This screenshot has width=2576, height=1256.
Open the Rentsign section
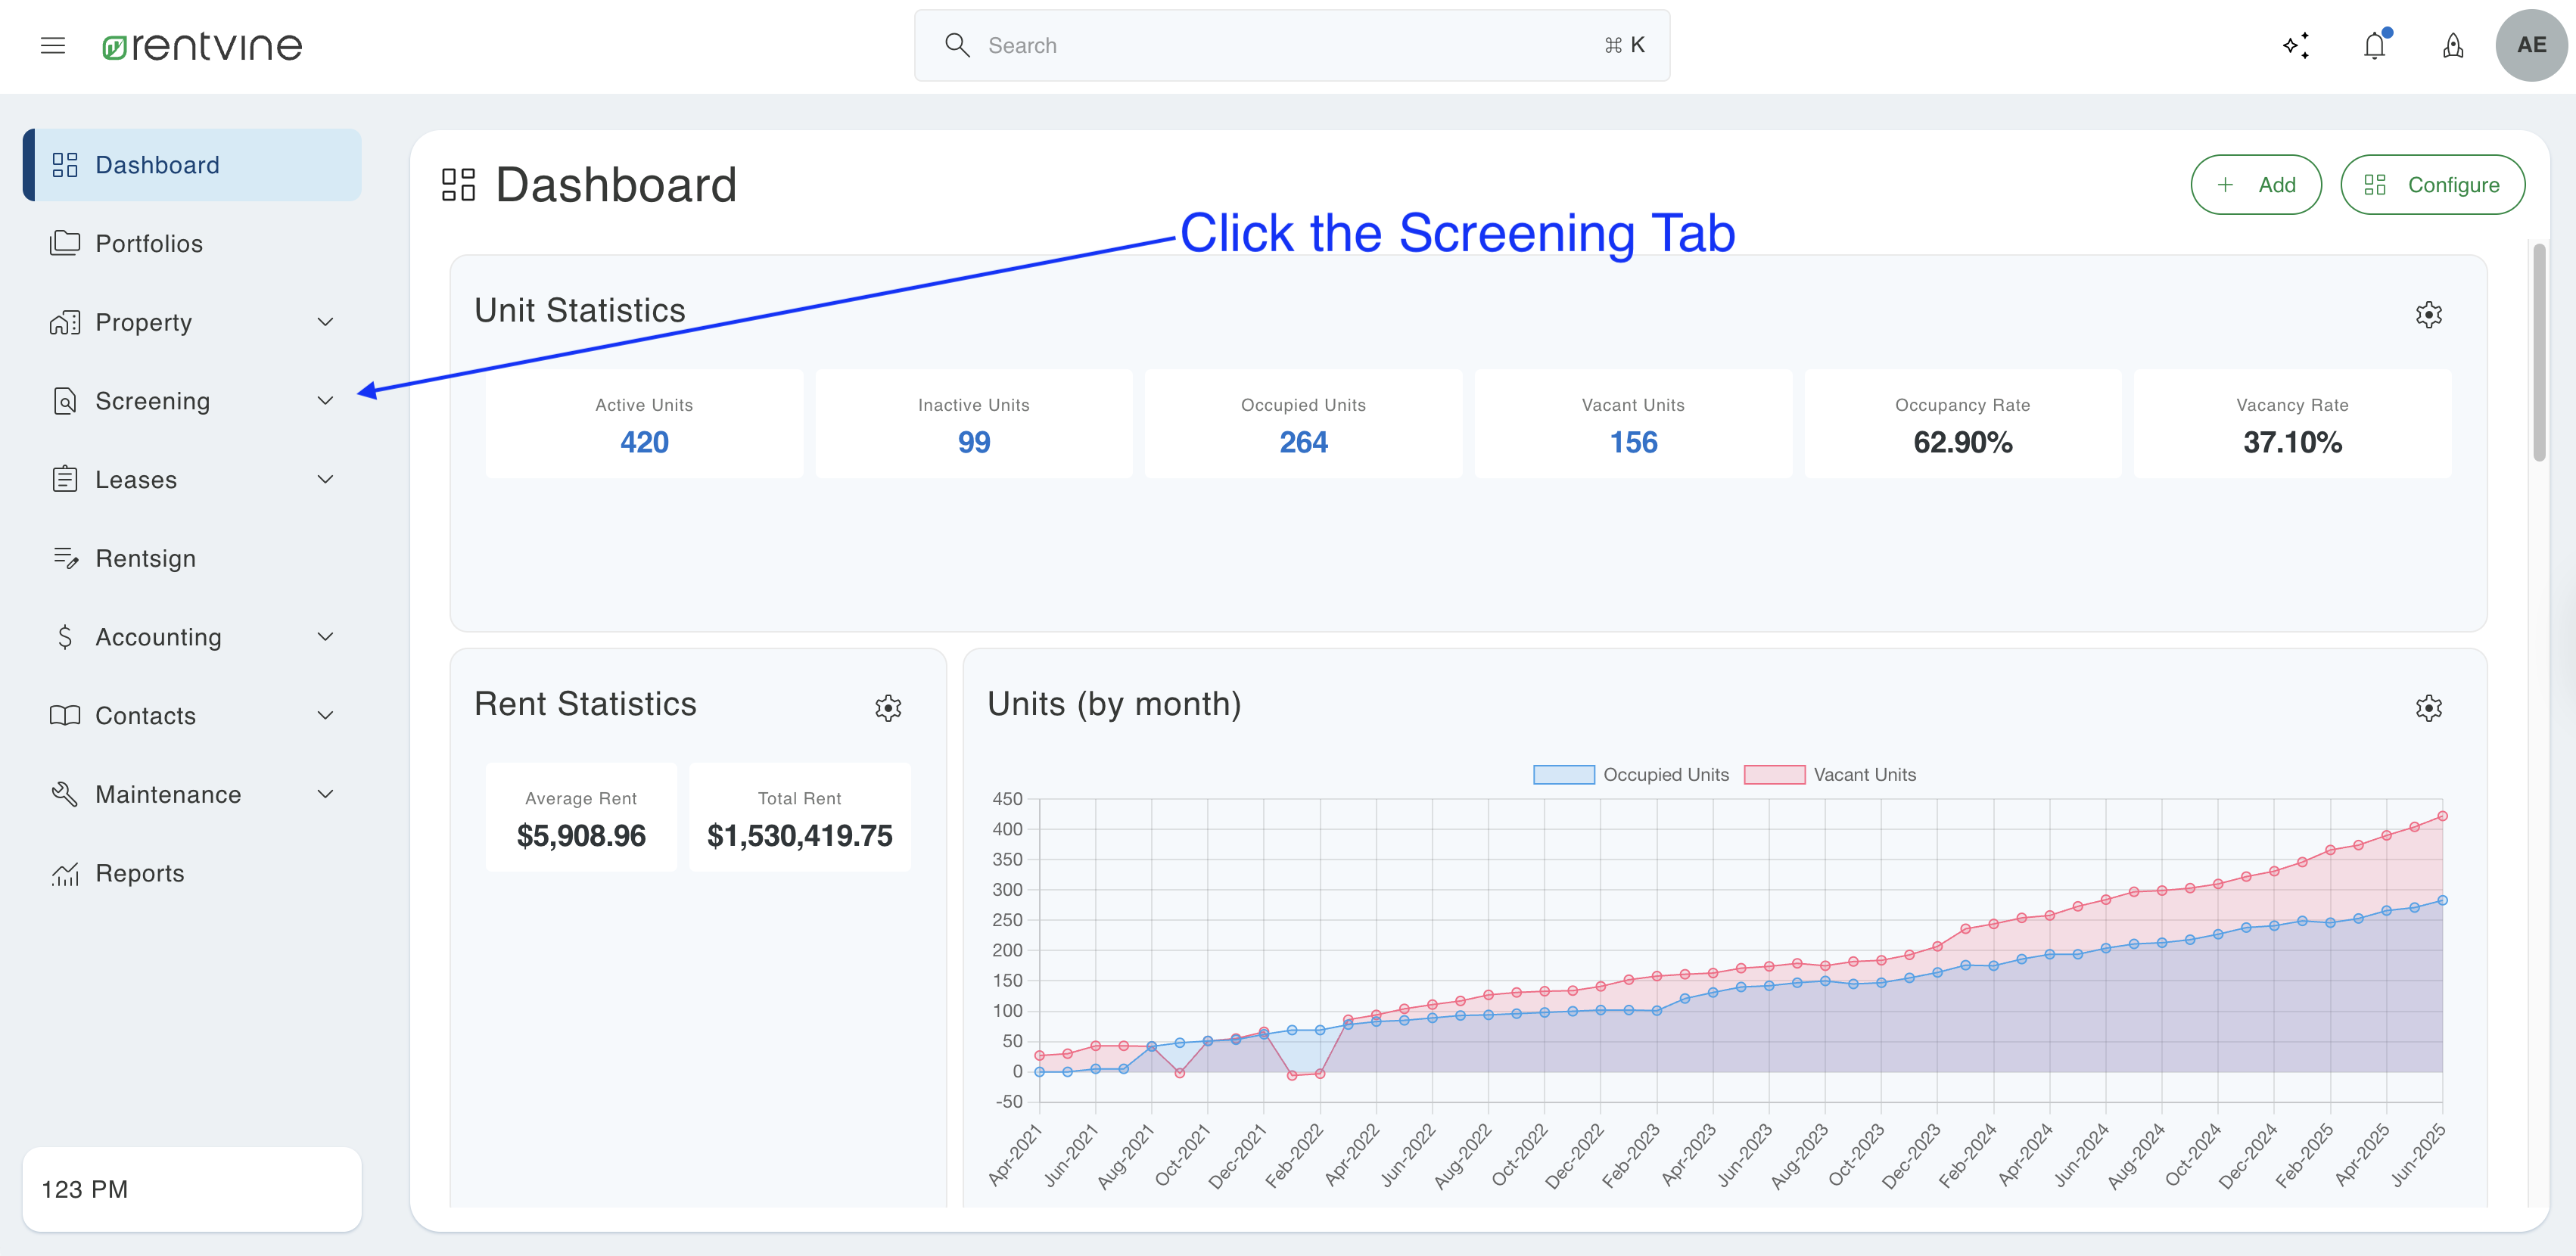click(x=192, y=558)
